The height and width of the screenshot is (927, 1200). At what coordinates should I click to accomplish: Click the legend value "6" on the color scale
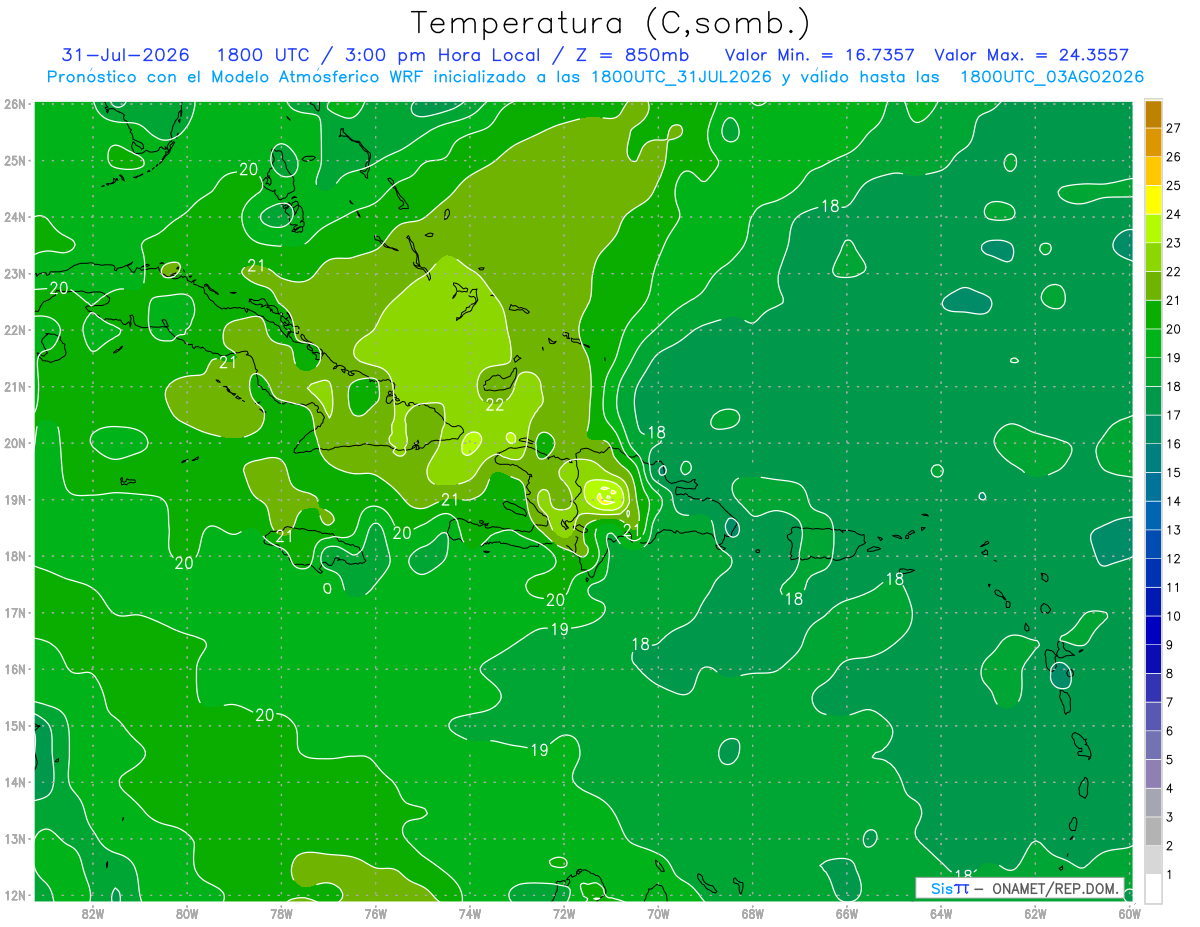click(1170, 731)
